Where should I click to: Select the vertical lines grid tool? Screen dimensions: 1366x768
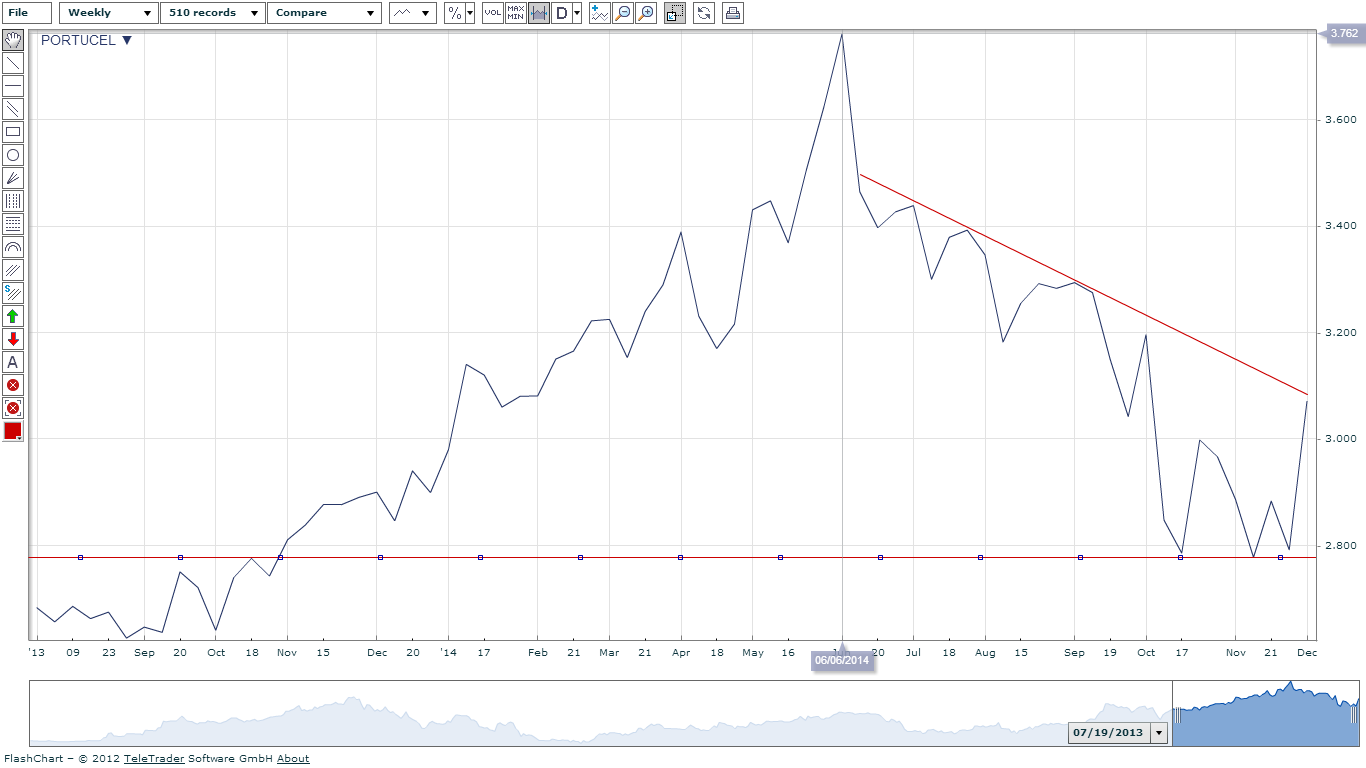point(13,201)
